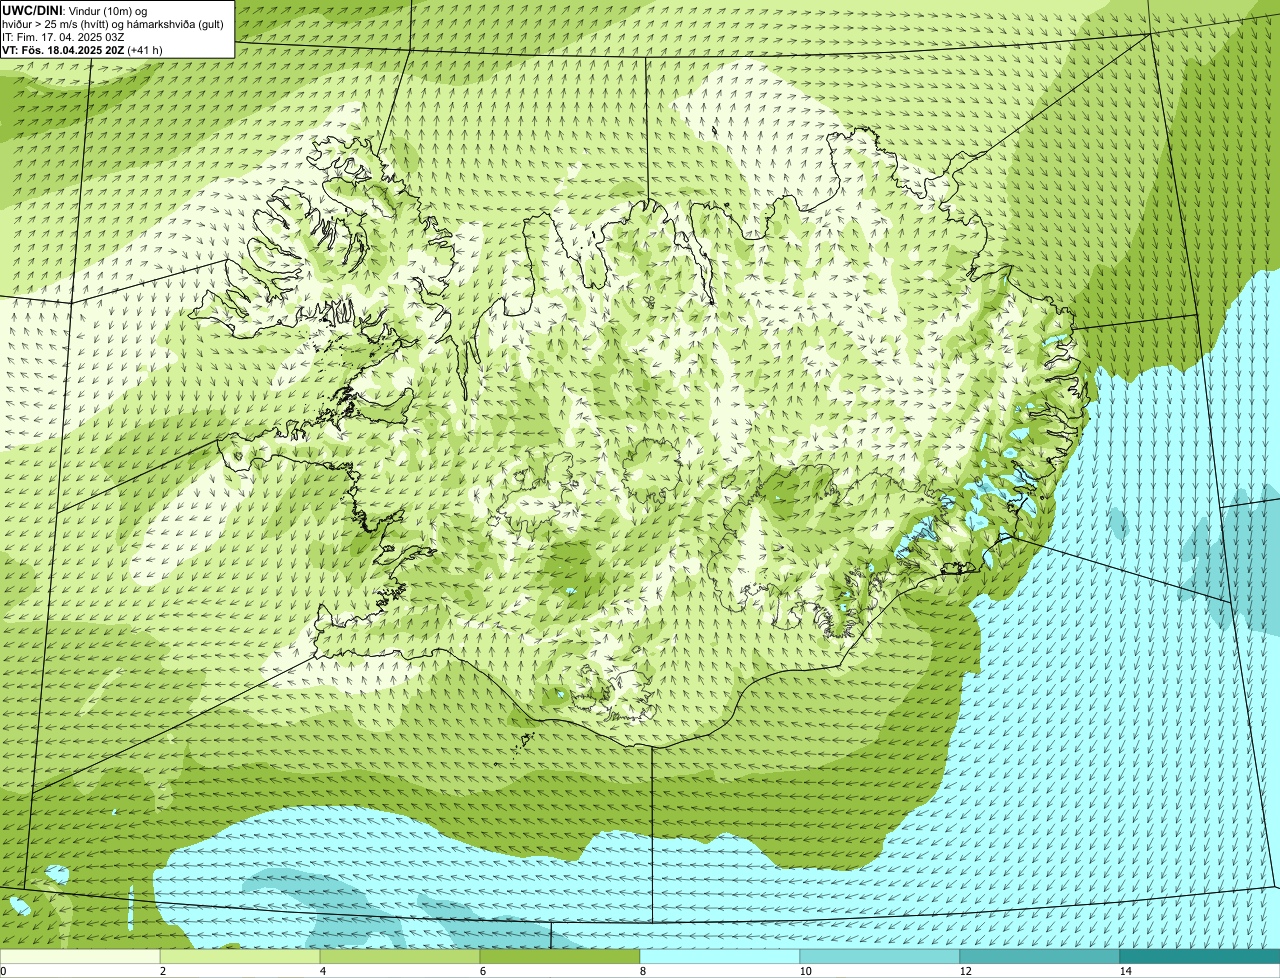
Task: Select the dark teal swatch above 14 m/s
Action: pyautogui.click(x=1200, y=956)
